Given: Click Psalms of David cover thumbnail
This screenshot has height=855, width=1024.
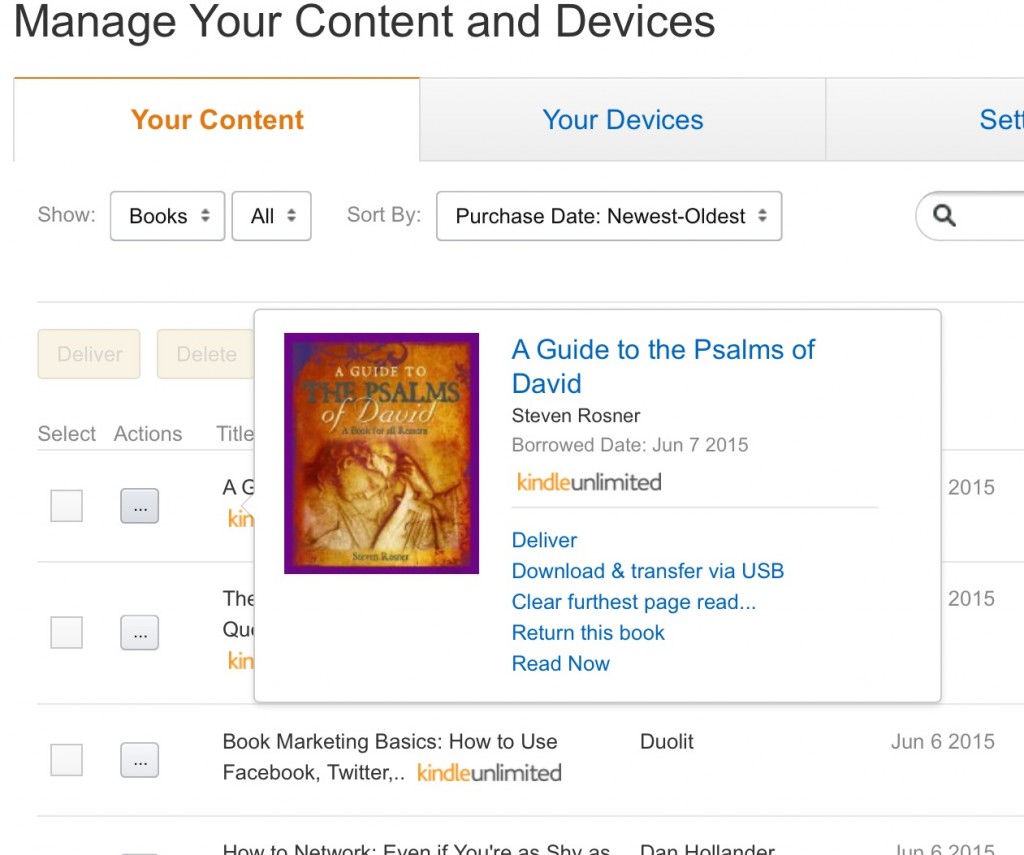Looking at the screenshot, I should [x=381, y=453].
